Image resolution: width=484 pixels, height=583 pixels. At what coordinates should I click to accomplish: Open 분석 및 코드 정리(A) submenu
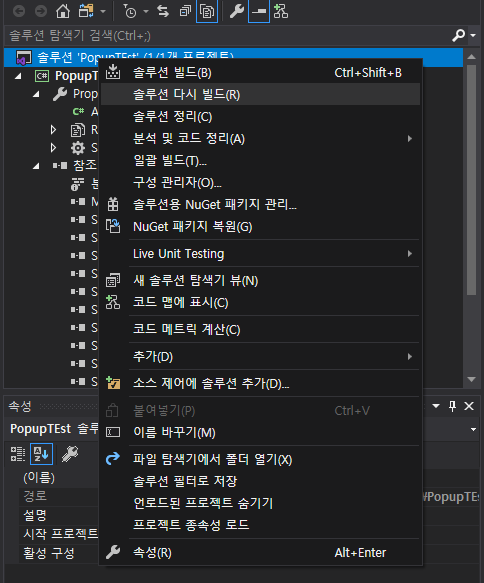click(x=260, y=138)
